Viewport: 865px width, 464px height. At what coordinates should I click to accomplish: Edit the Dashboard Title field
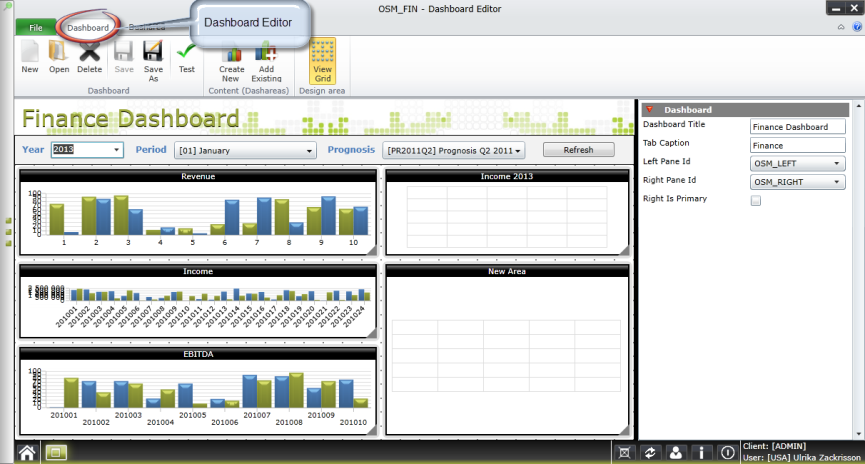[x=798, y=127]
